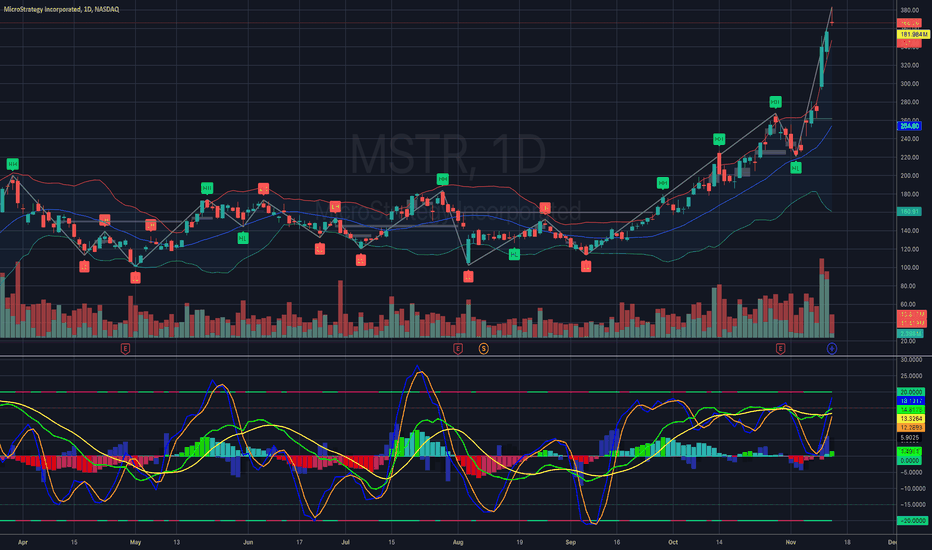Click the earnings E marker near August
The height and width of the screenshot is (550, 932).
[458, 348]
